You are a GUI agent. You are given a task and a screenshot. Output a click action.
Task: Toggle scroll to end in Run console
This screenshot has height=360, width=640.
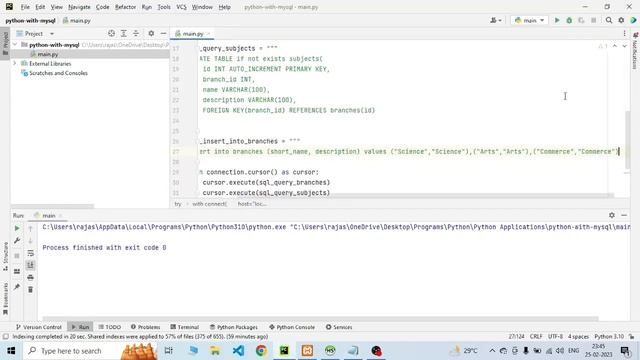[31, 265]
